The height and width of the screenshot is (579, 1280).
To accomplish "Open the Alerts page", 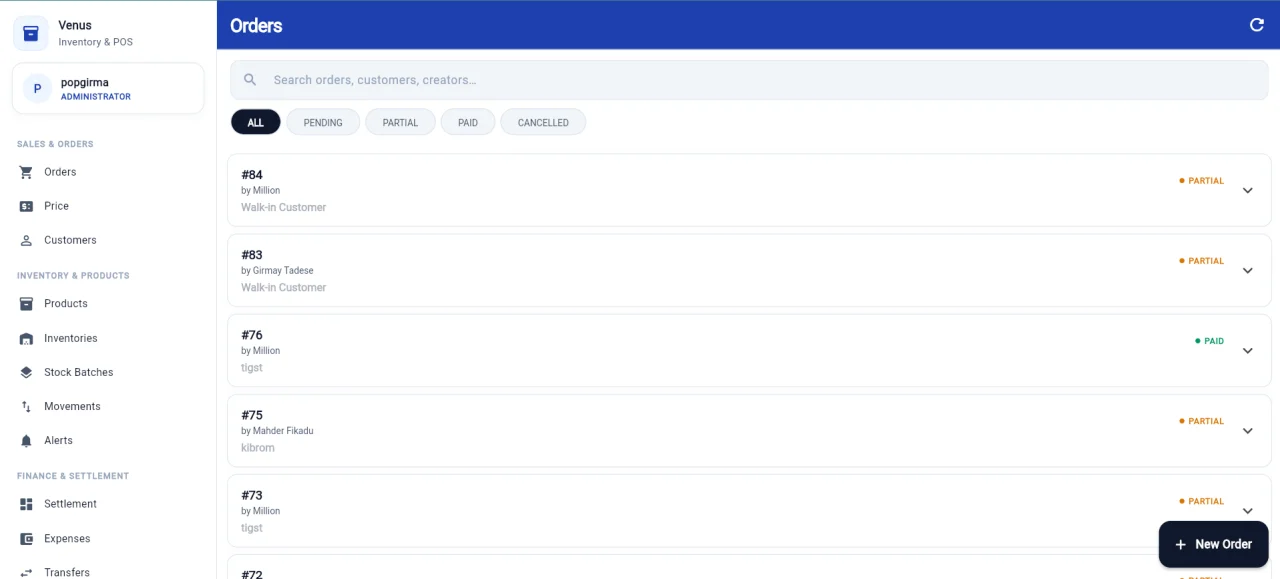I will click(108, 440).
